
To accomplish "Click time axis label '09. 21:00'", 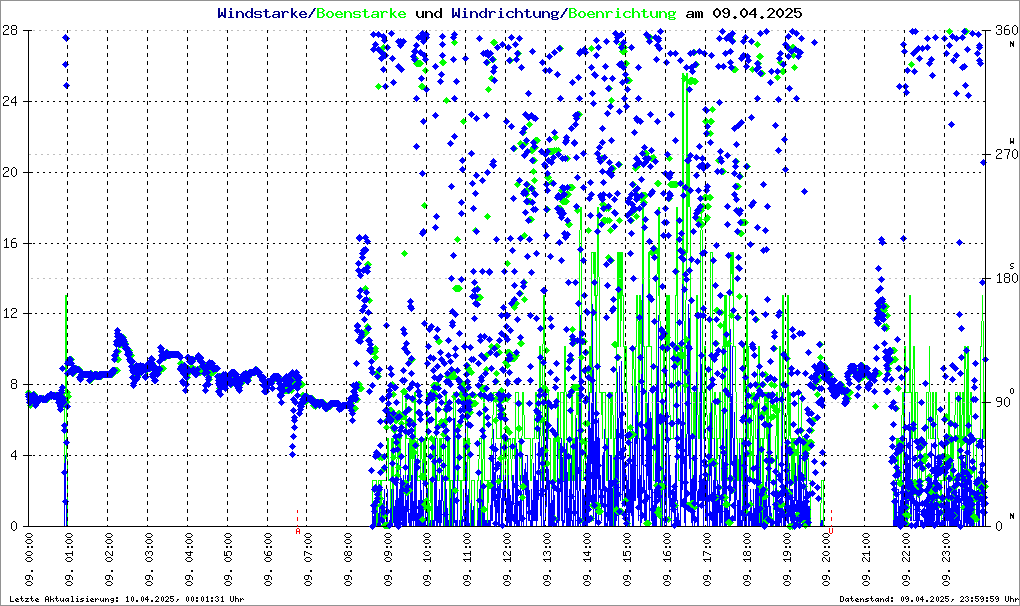I will point(866,560).
